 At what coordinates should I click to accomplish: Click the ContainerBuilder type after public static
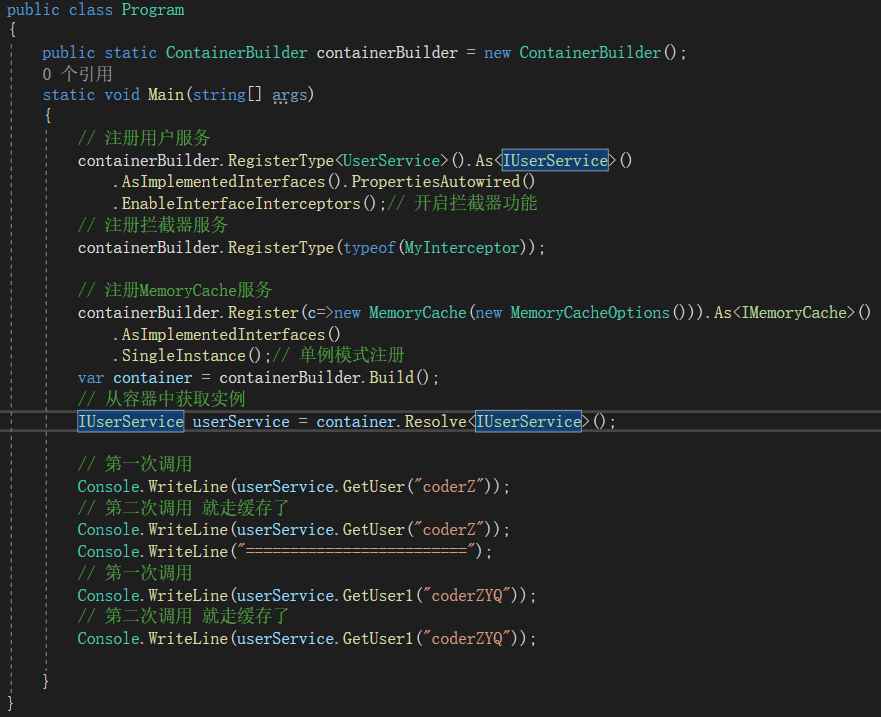tap(236, 52)
